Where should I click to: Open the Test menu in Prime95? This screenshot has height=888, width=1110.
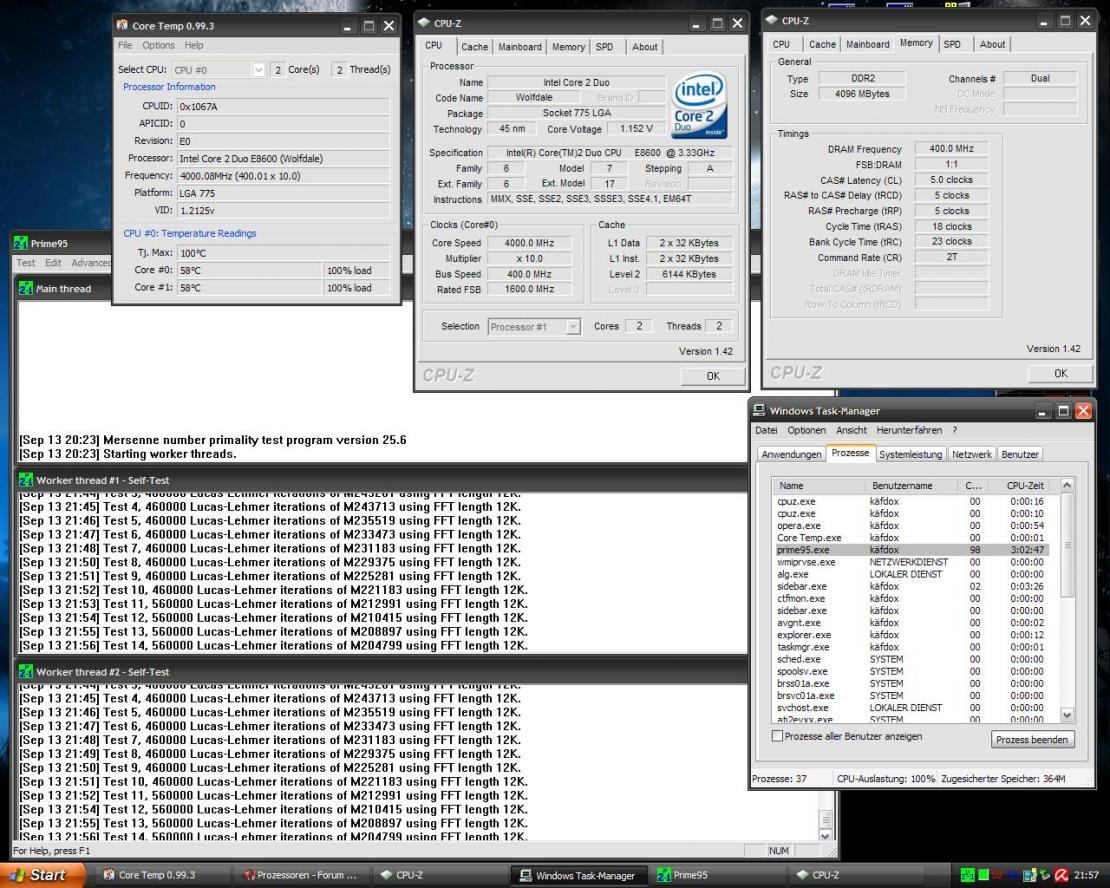click(x=25, y=263)
